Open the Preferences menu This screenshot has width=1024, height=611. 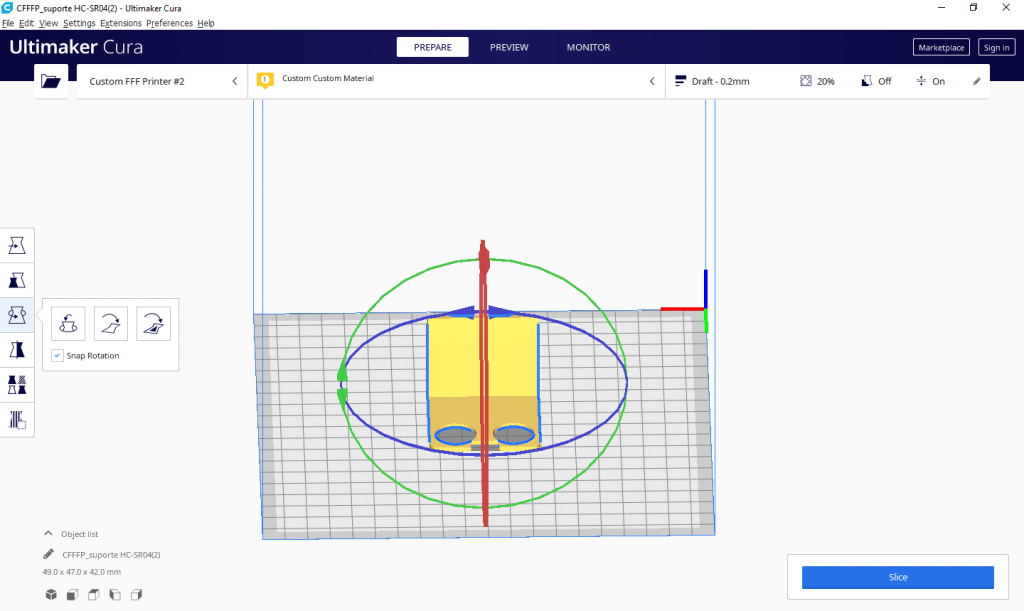[169, 23]
